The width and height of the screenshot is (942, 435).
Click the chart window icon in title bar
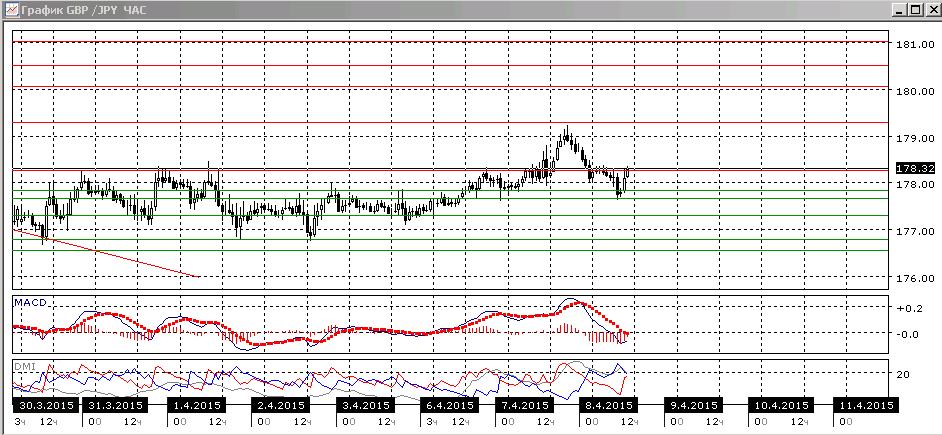11,10
